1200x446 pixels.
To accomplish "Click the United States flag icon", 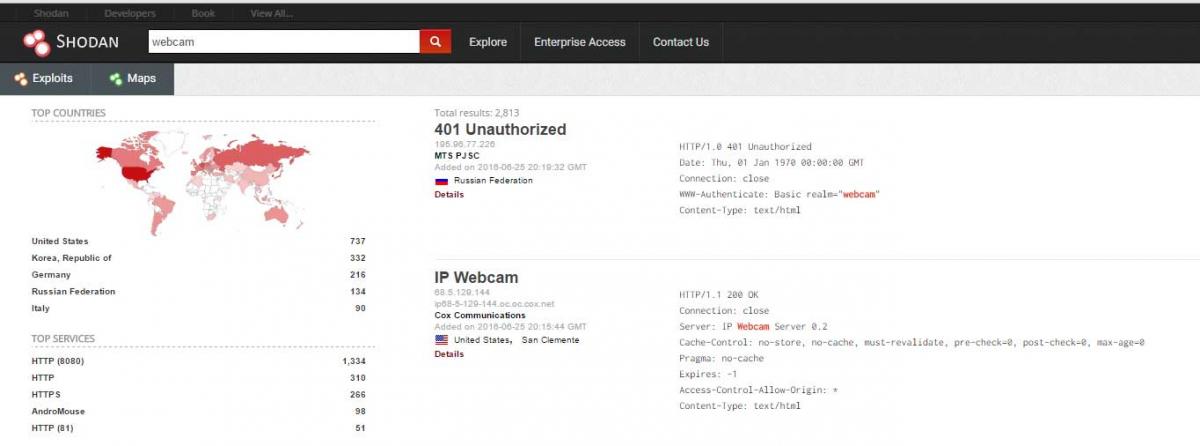I will 441,340.
